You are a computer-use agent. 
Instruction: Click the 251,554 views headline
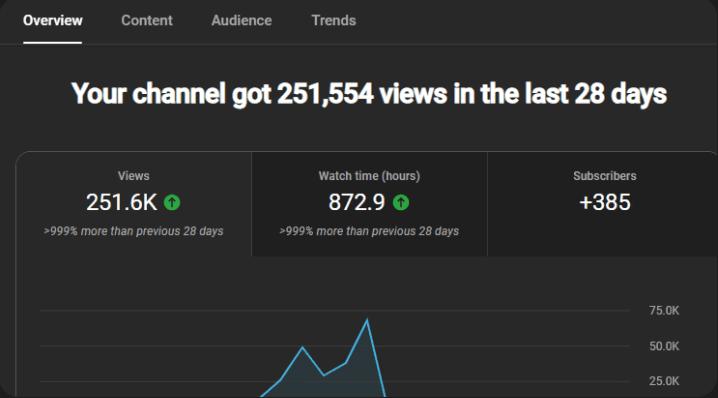coord(369,94)
